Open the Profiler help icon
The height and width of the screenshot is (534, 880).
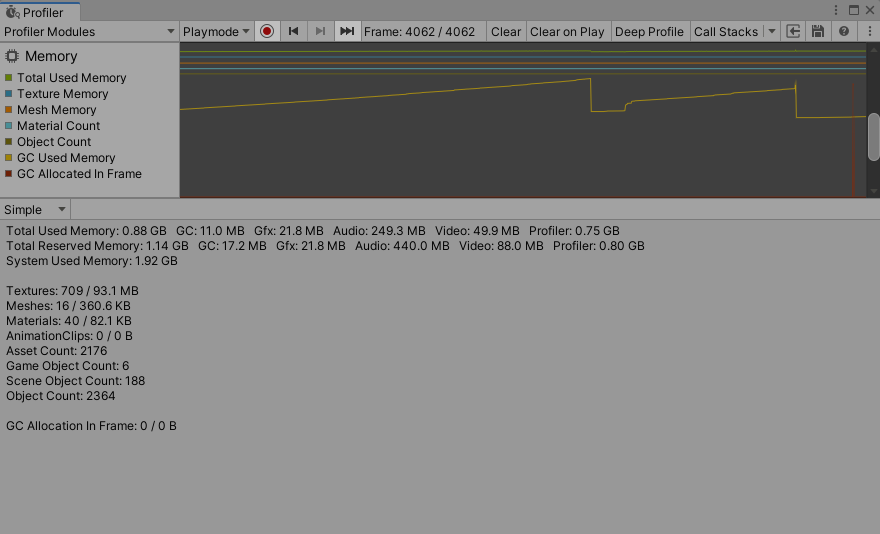pyautogui.click(x=844, y=31)
